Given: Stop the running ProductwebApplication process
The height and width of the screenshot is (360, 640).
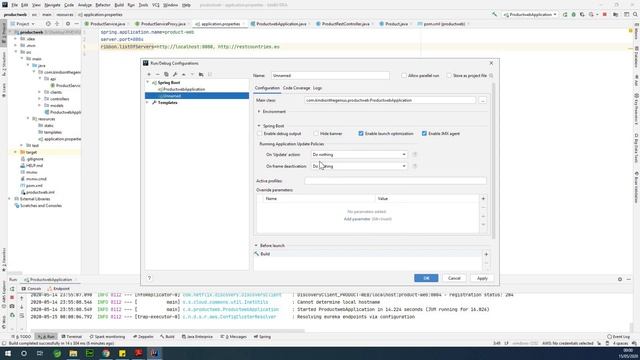Looking at the screenshot, I should tap(12, 298).
